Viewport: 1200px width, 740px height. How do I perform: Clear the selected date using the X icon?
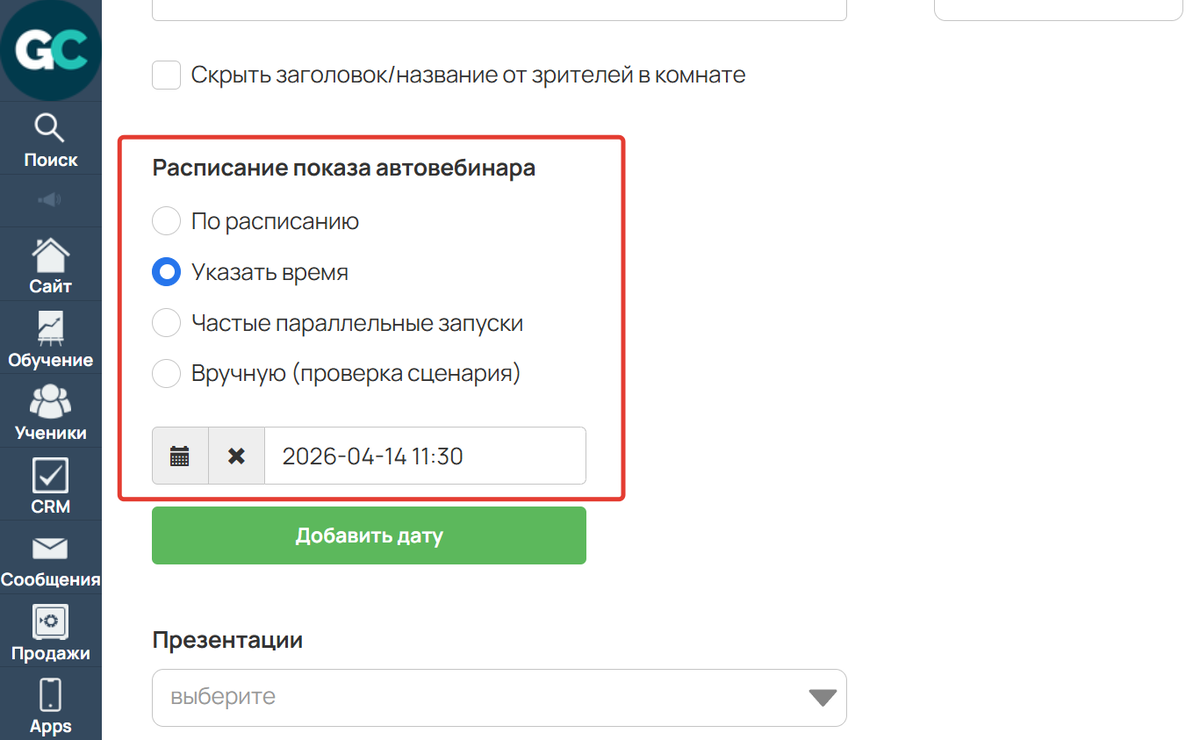tap(237, 455)
